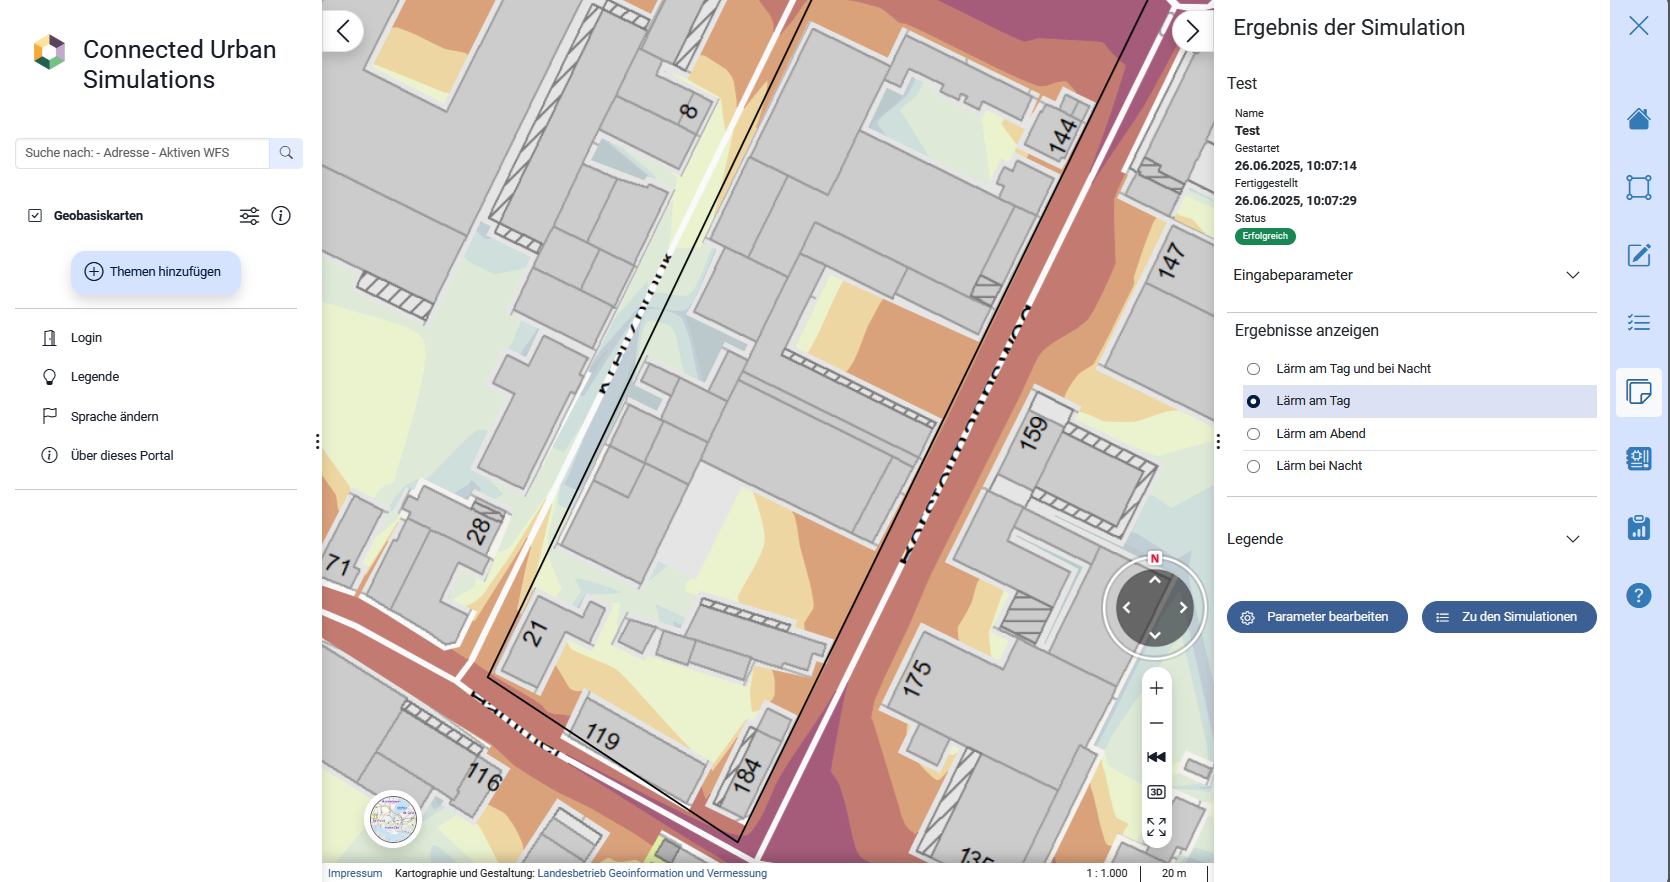Zoom in with the plus button

1156,688
